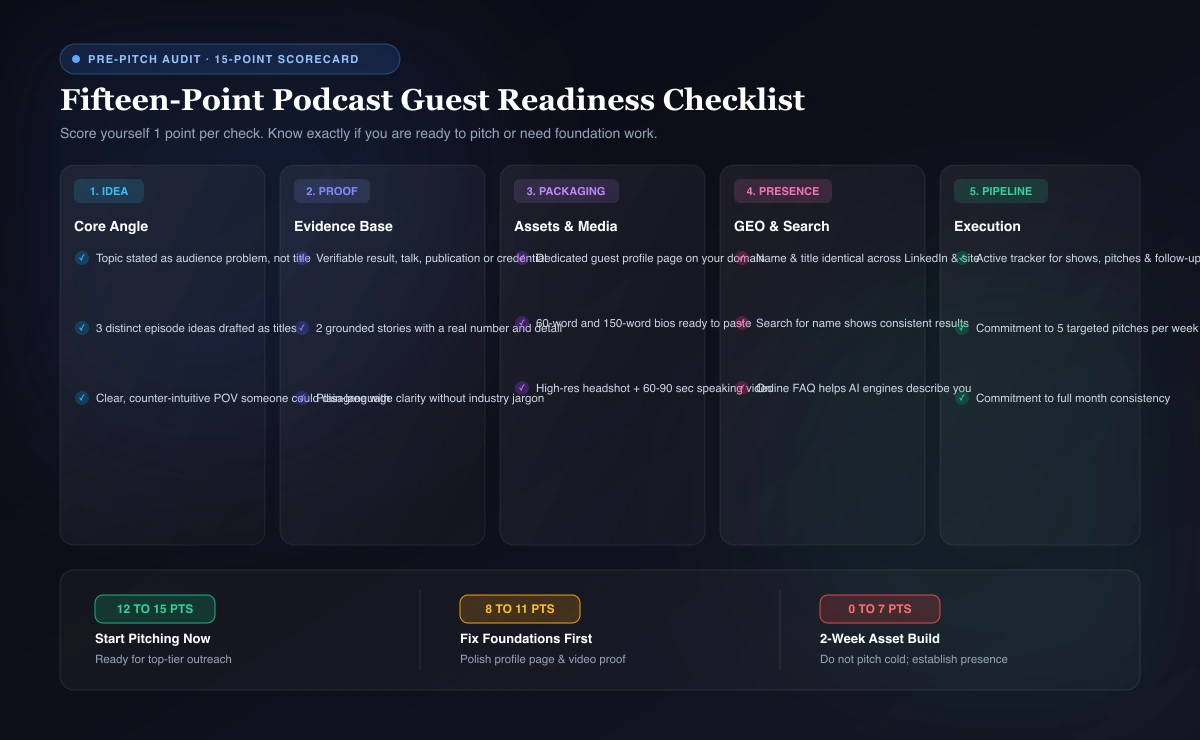Click the 'Core Angle' heading
The image size is (1200, 740).
111,226
